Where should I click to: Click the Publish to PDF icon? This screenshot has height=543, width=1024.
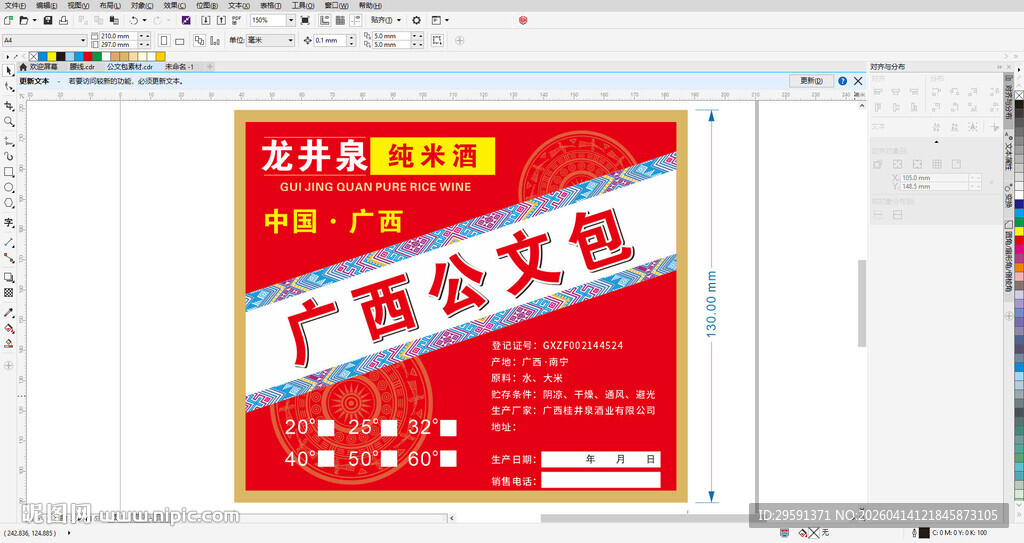(x=236, y=20)
